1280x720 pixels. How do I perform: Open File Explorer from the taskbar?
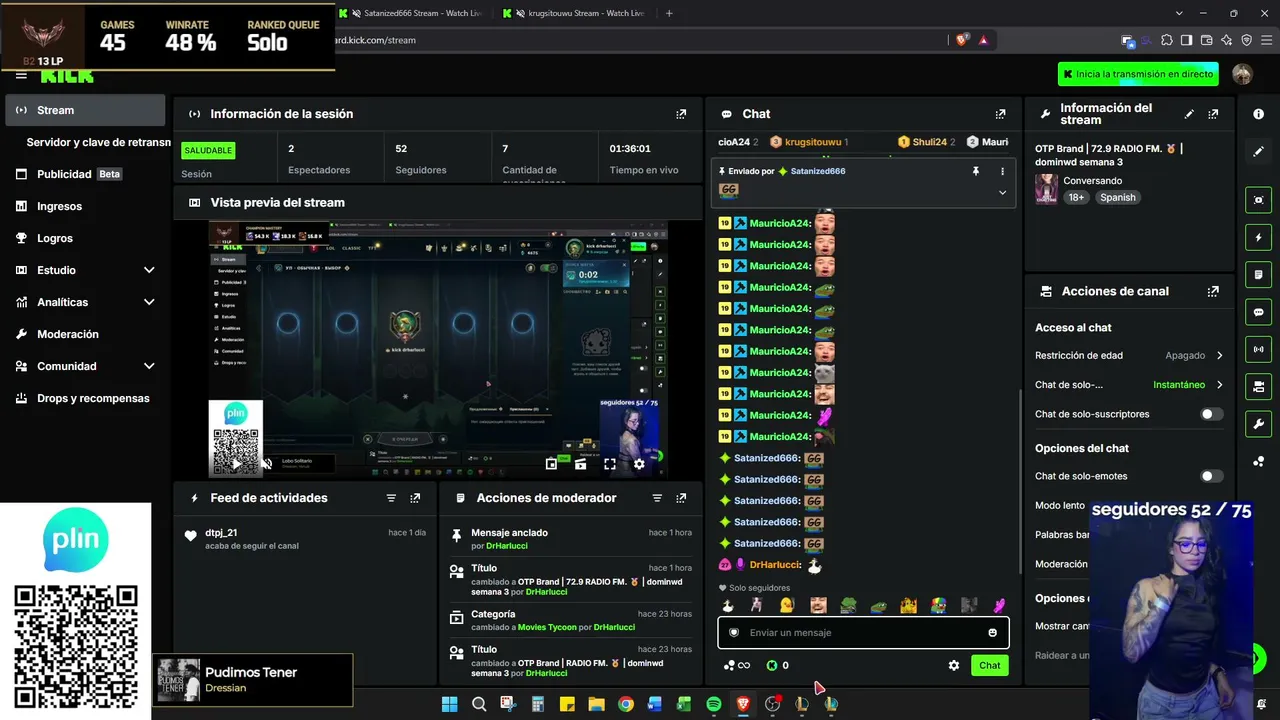click(x=597, y=704)
